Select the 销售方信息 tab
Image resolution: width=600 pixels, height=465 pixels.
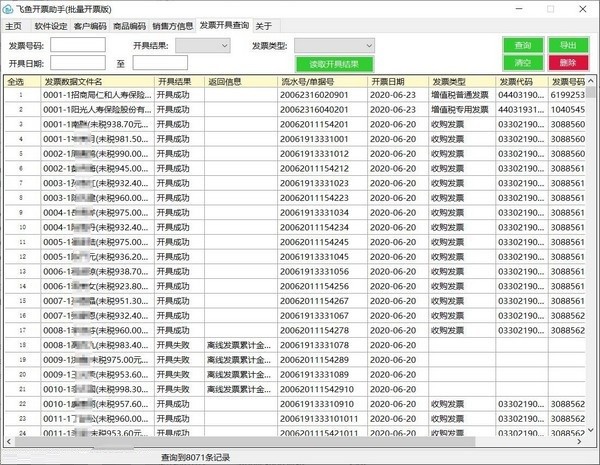tap(173, 26)
